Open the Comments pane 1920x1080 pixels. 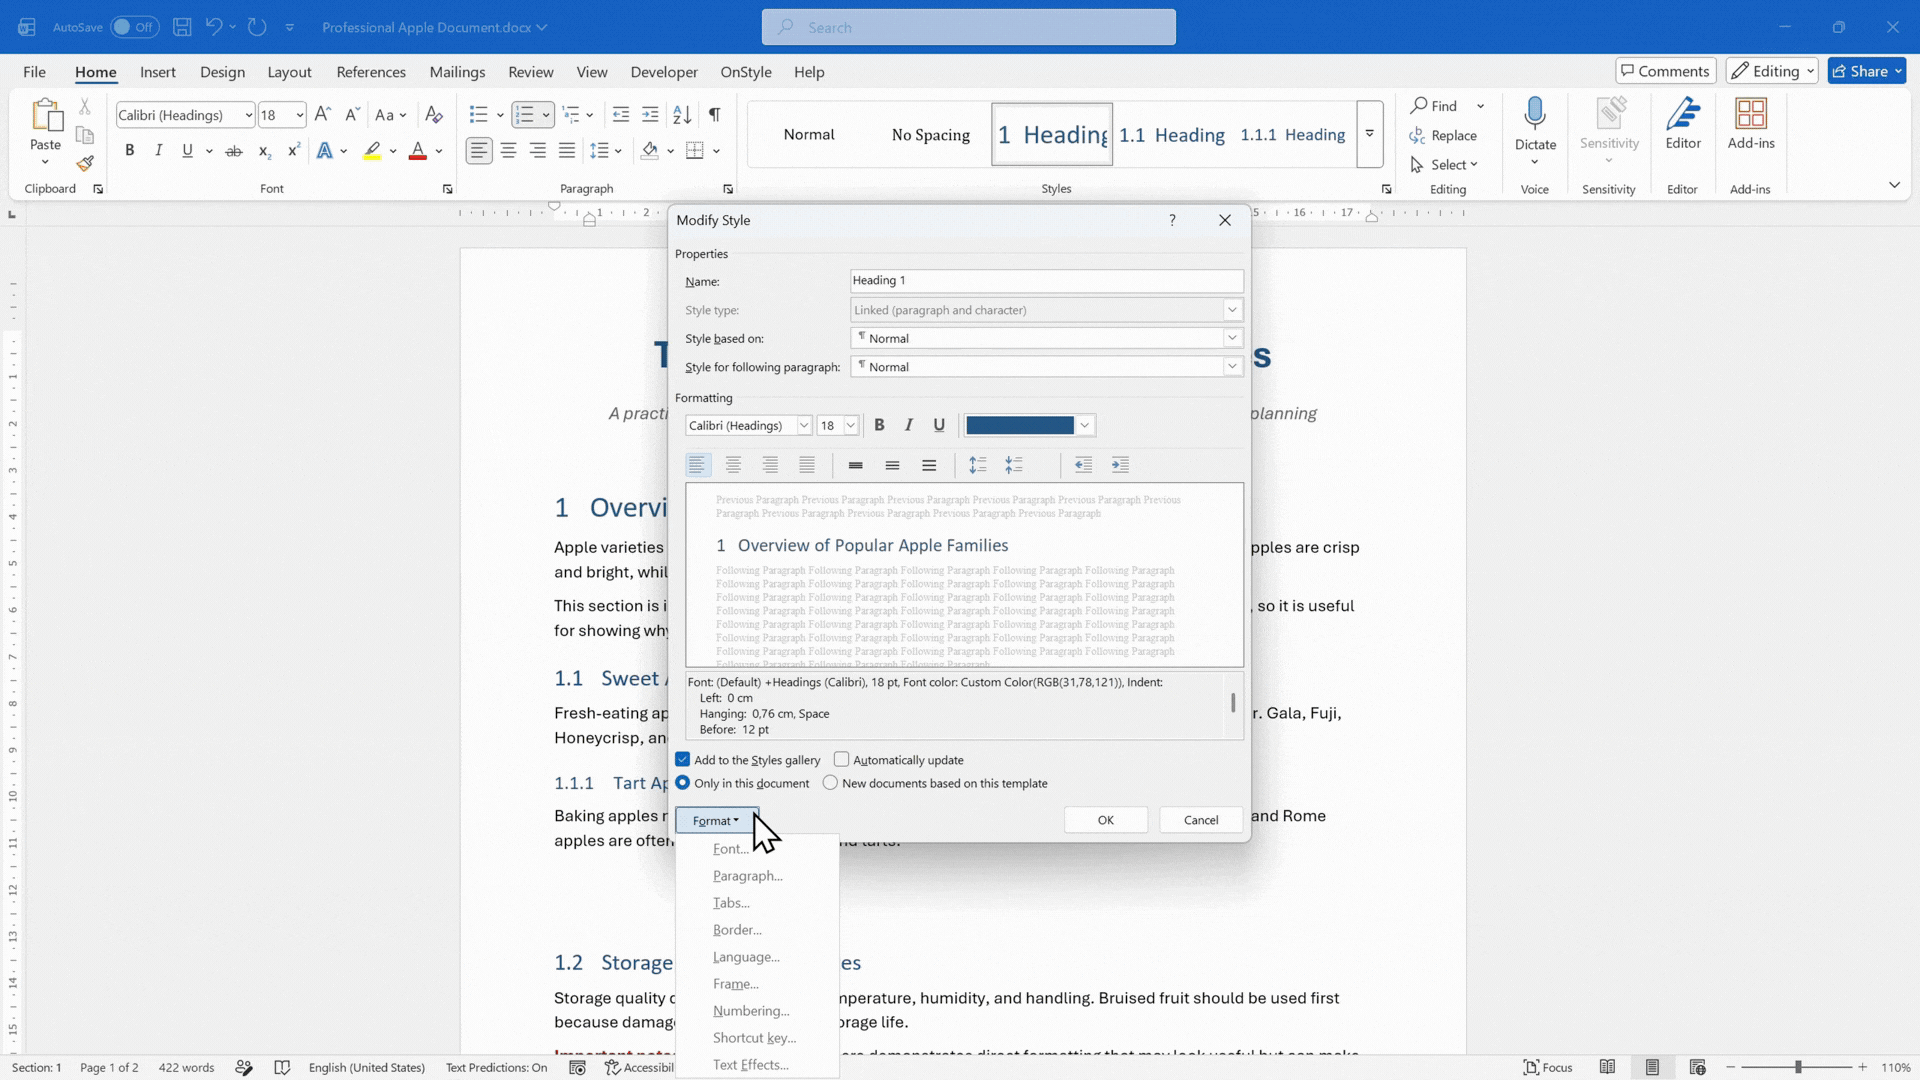[1666, 71]
